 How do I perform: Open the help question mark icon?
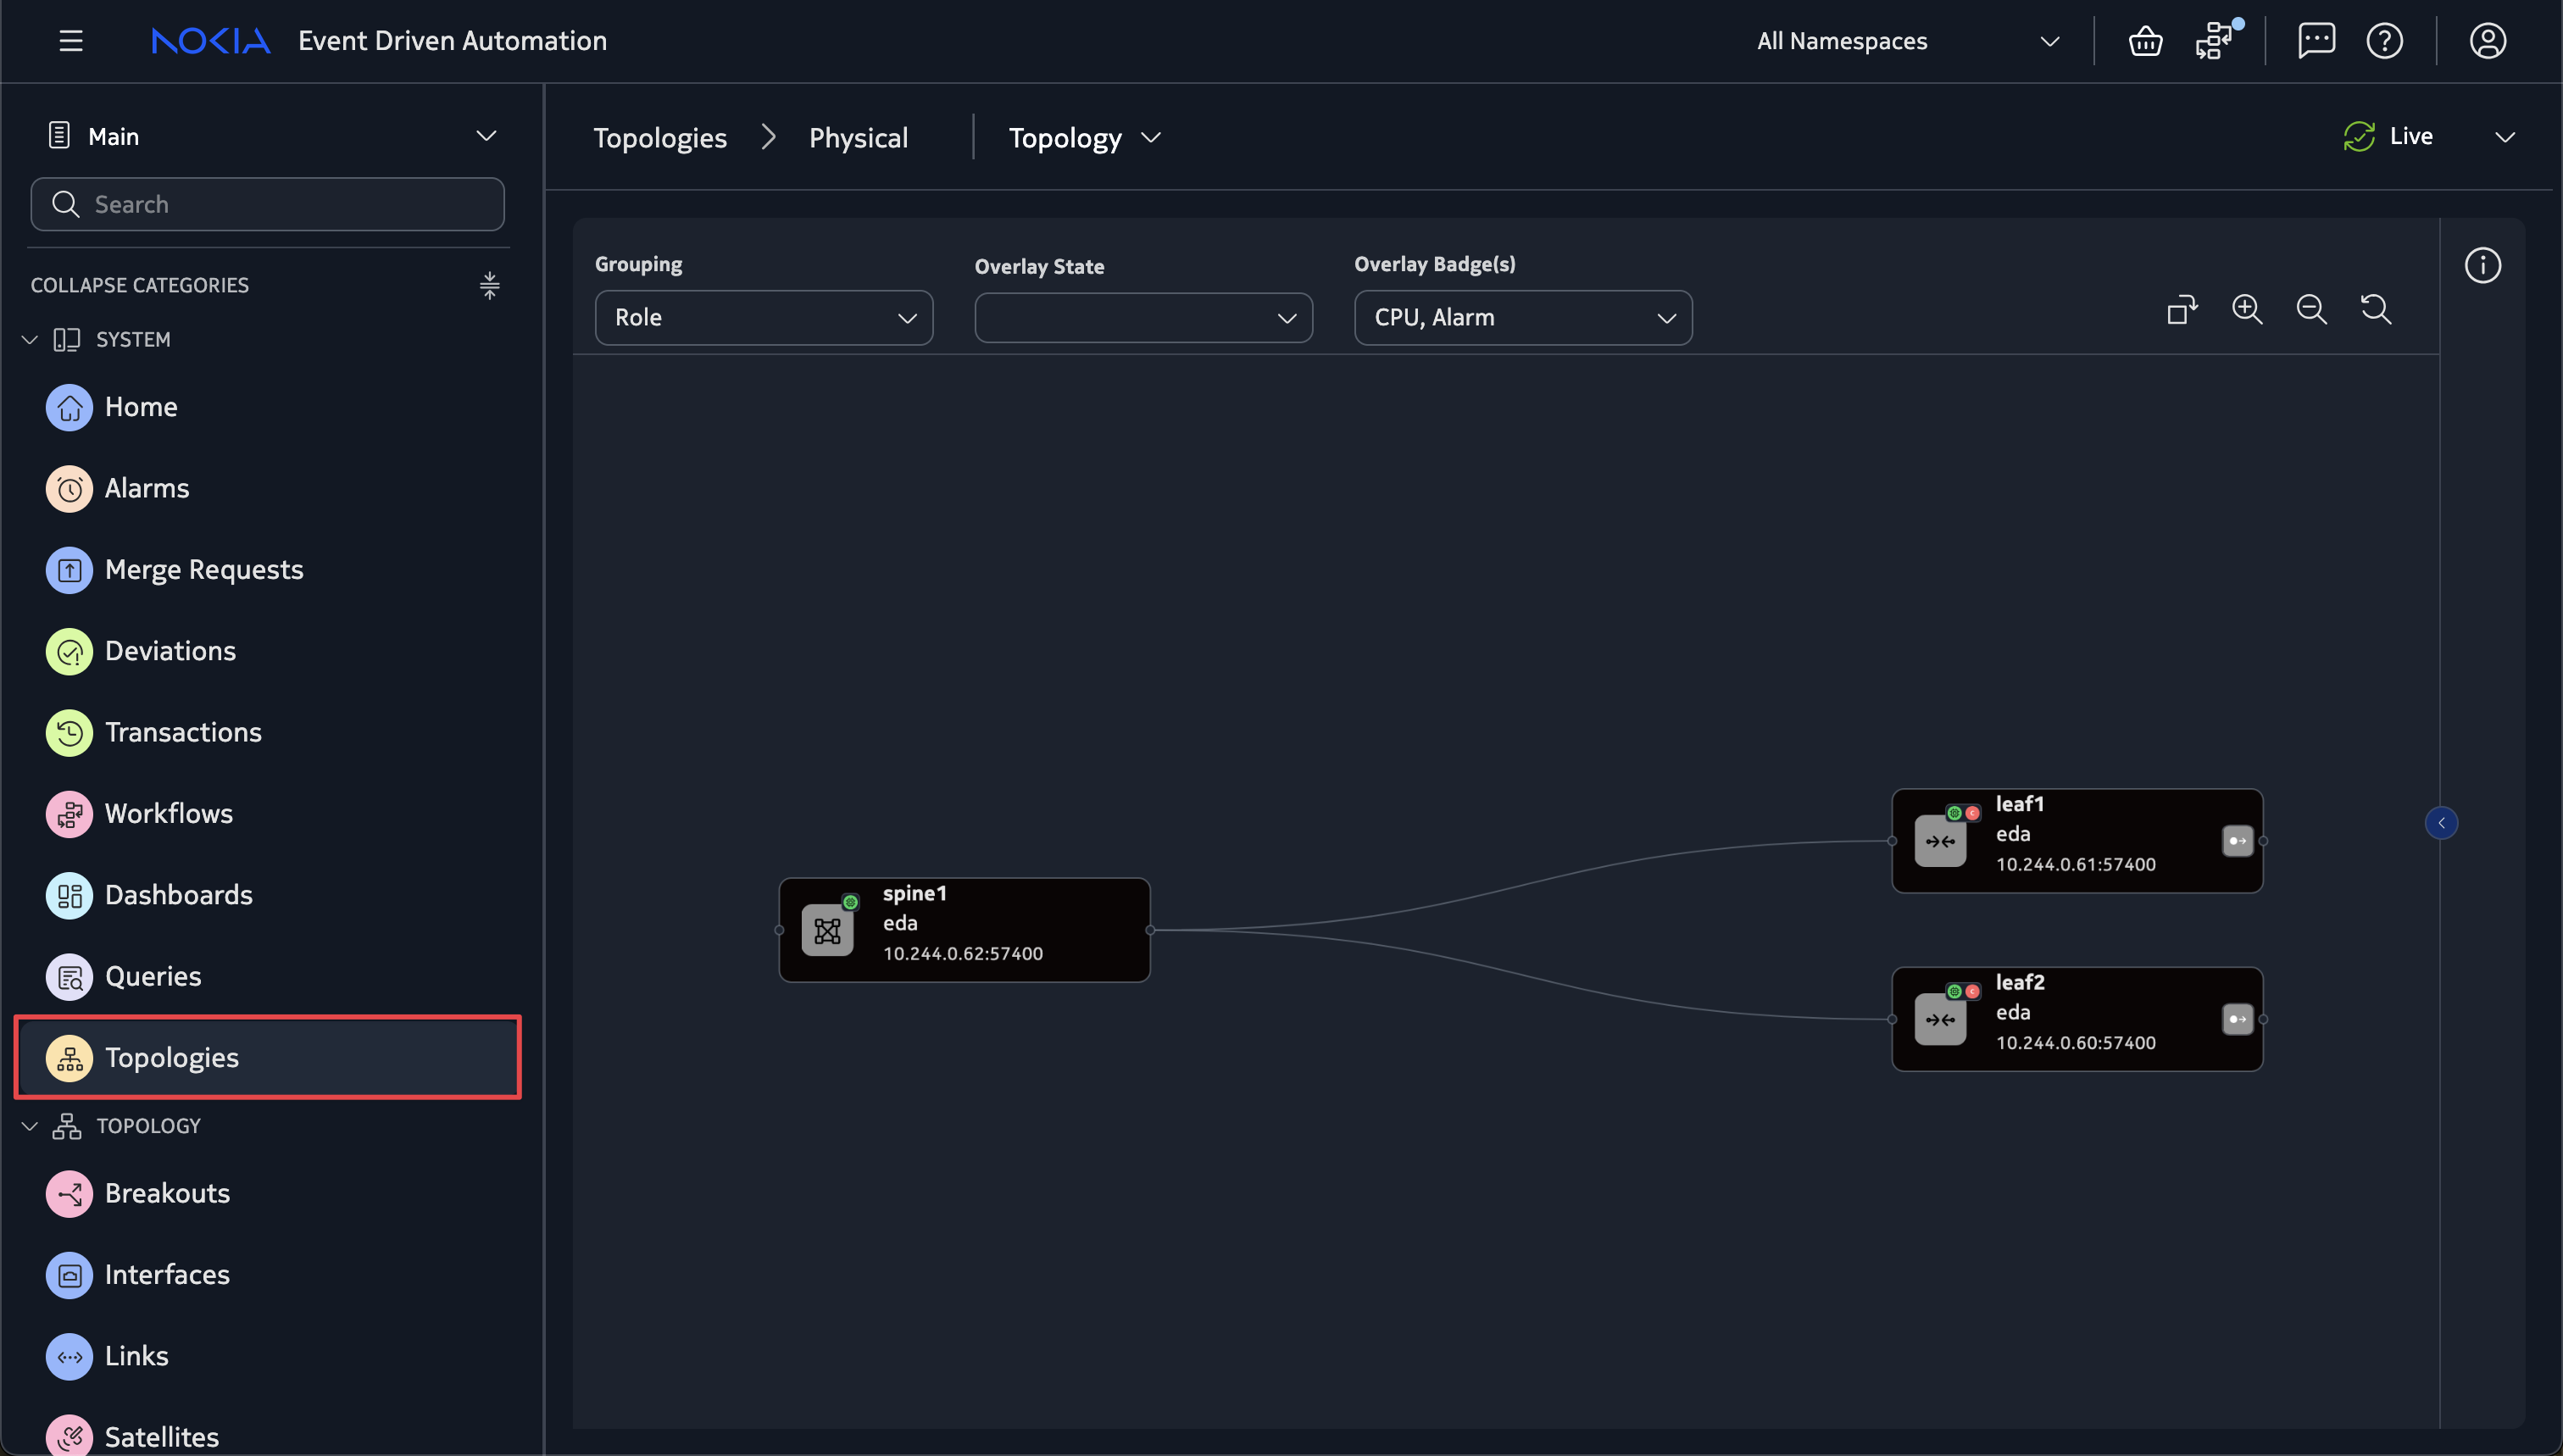tap(2385, 41)
